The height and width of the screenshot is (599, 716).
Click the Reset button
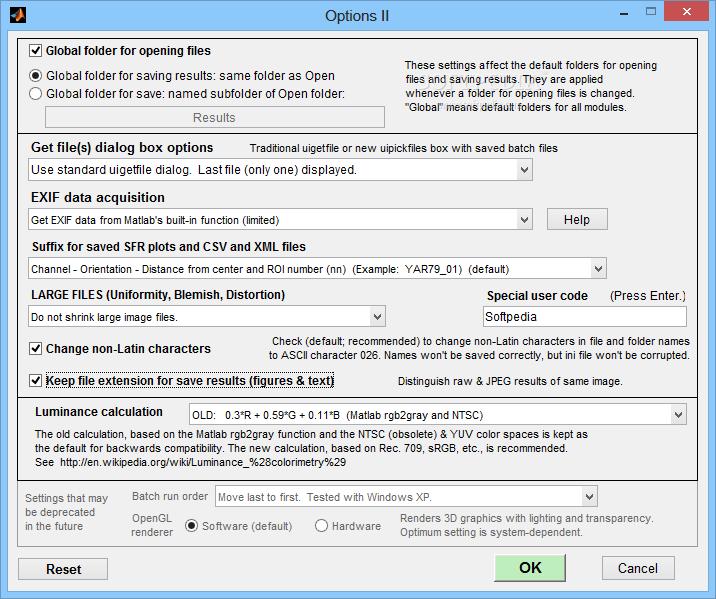(63, 569)
